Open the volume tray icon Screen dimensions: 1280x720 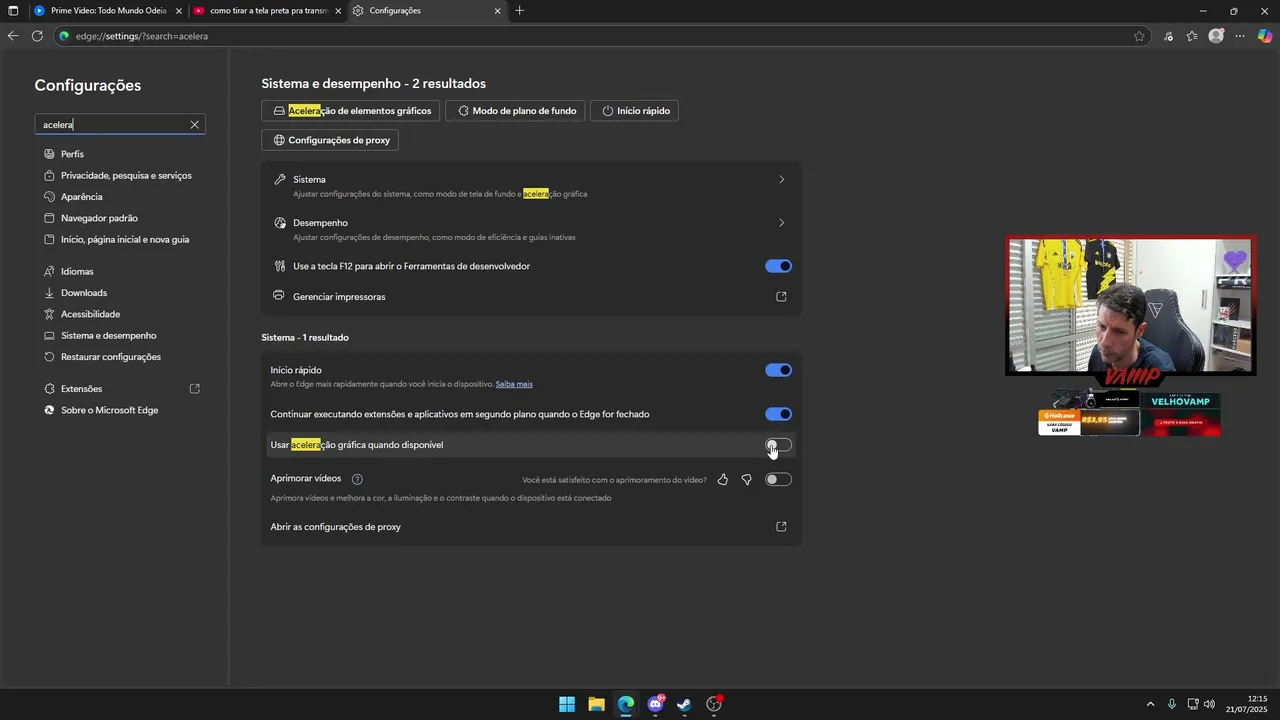coord(1209,704)
